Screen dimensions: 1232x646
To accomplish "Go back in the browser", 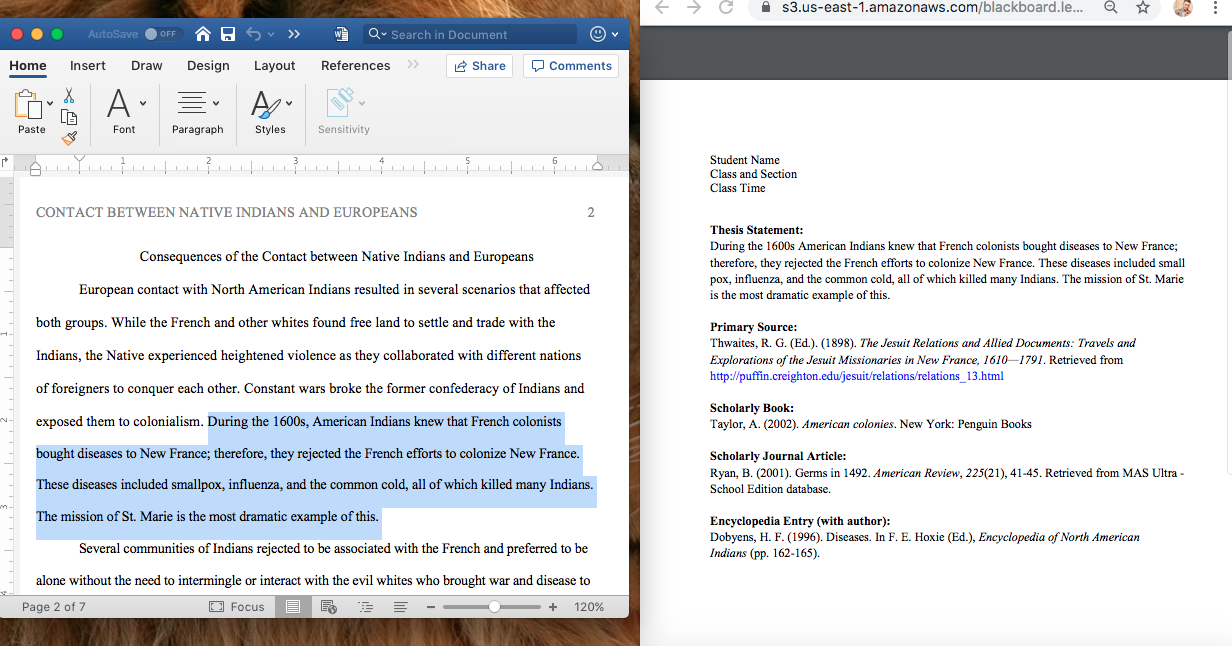I will point(663,7).
